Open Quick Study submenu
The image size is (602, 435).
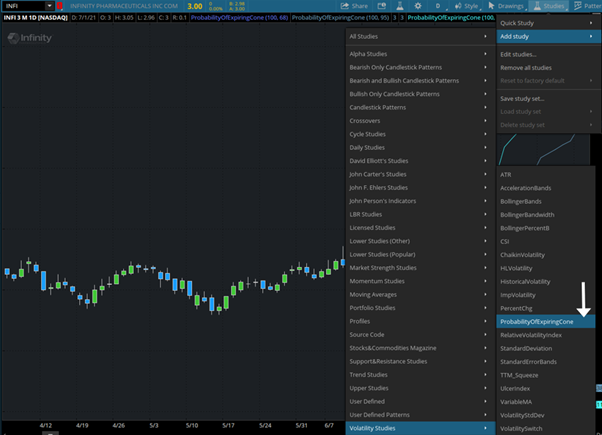(547, 23)
